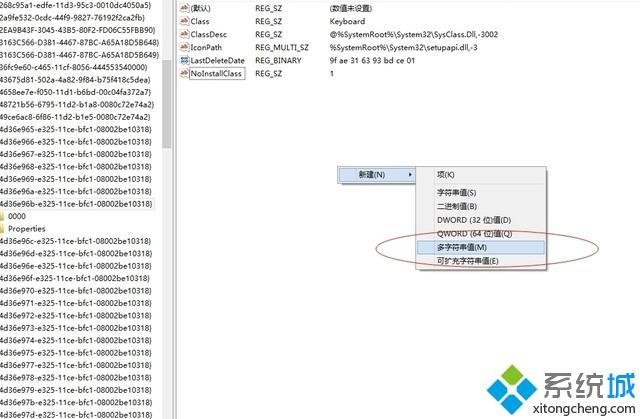Select key starting 4d36e977-e325
This screenshot has width=640, height=419.
tap(76, 365)
